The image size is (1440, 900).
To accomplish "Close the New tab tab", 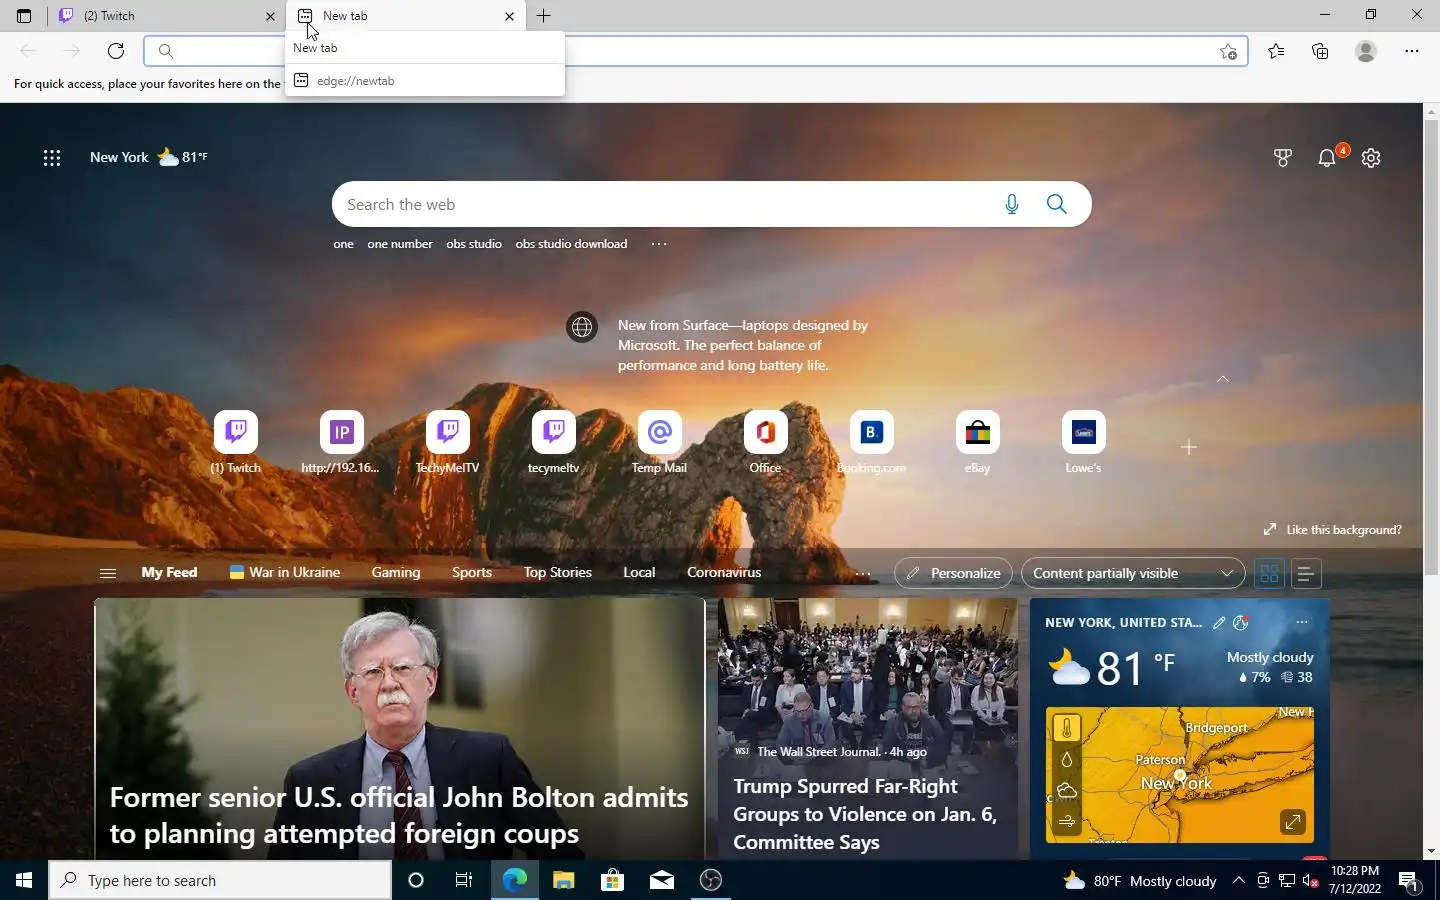I will (x=509, y=16).
